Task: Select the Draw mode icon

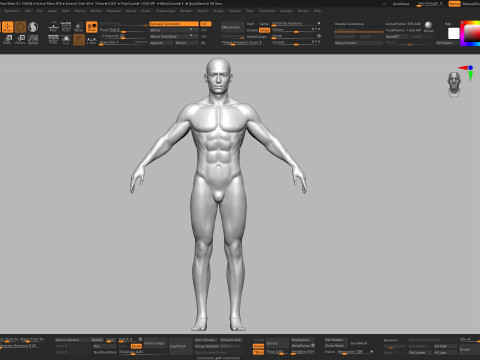Action: point(7,27)
